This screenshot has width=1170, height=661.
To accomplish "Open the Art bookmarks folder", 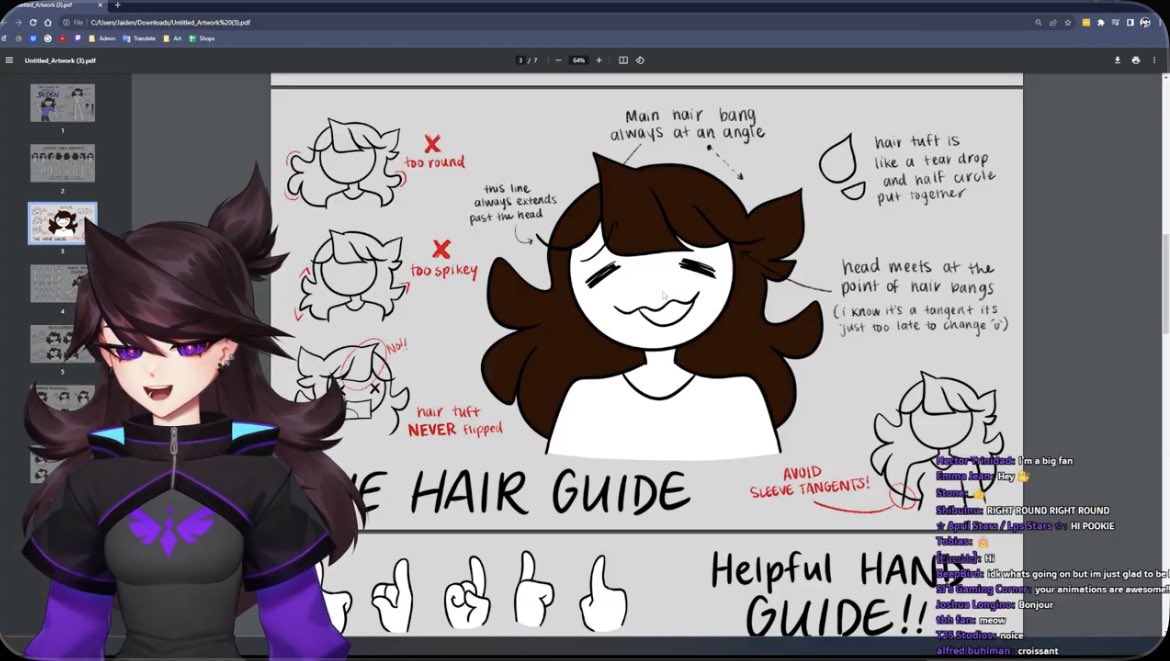I will coord(172,39).
